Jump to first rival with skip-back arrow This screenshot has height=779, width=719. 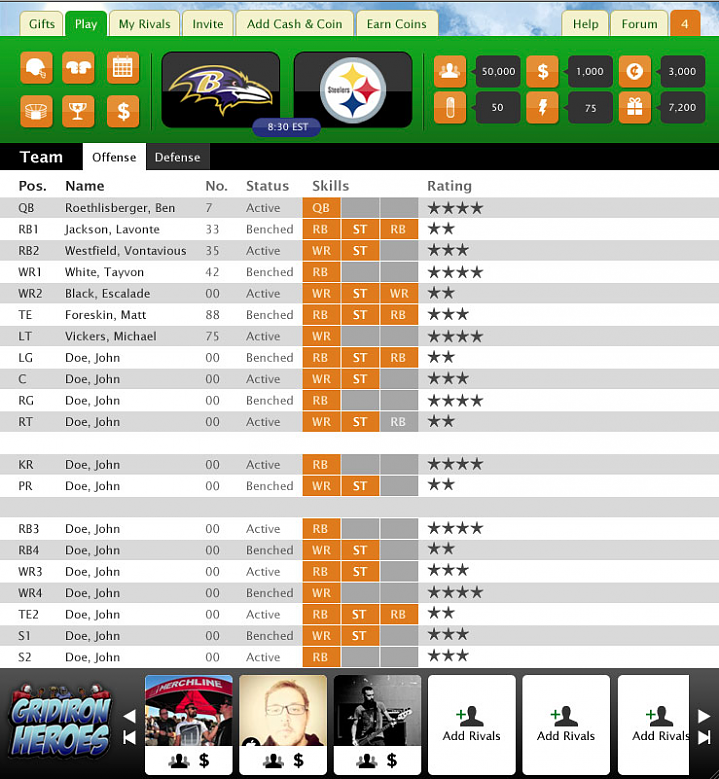129,738
